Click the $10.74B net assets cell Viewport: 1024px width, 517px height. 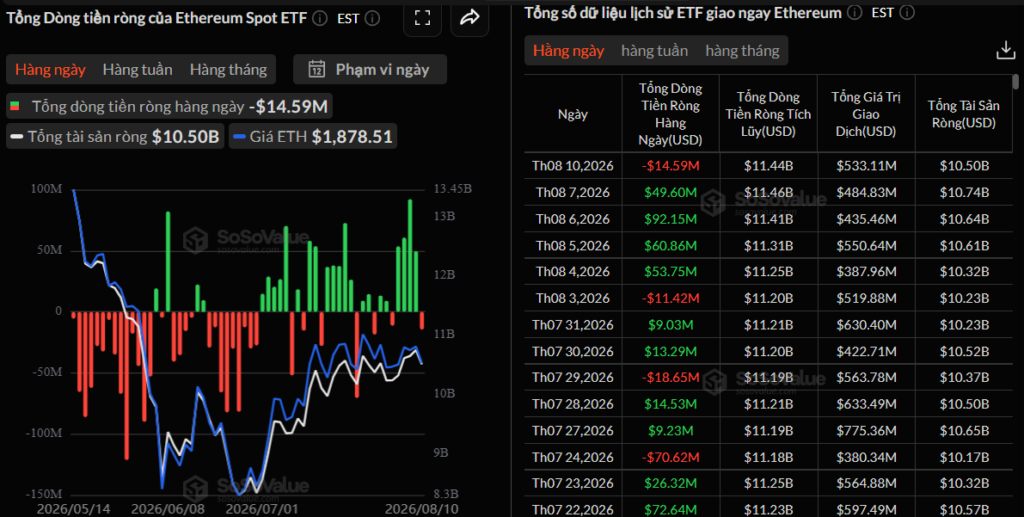coord(964,193)
